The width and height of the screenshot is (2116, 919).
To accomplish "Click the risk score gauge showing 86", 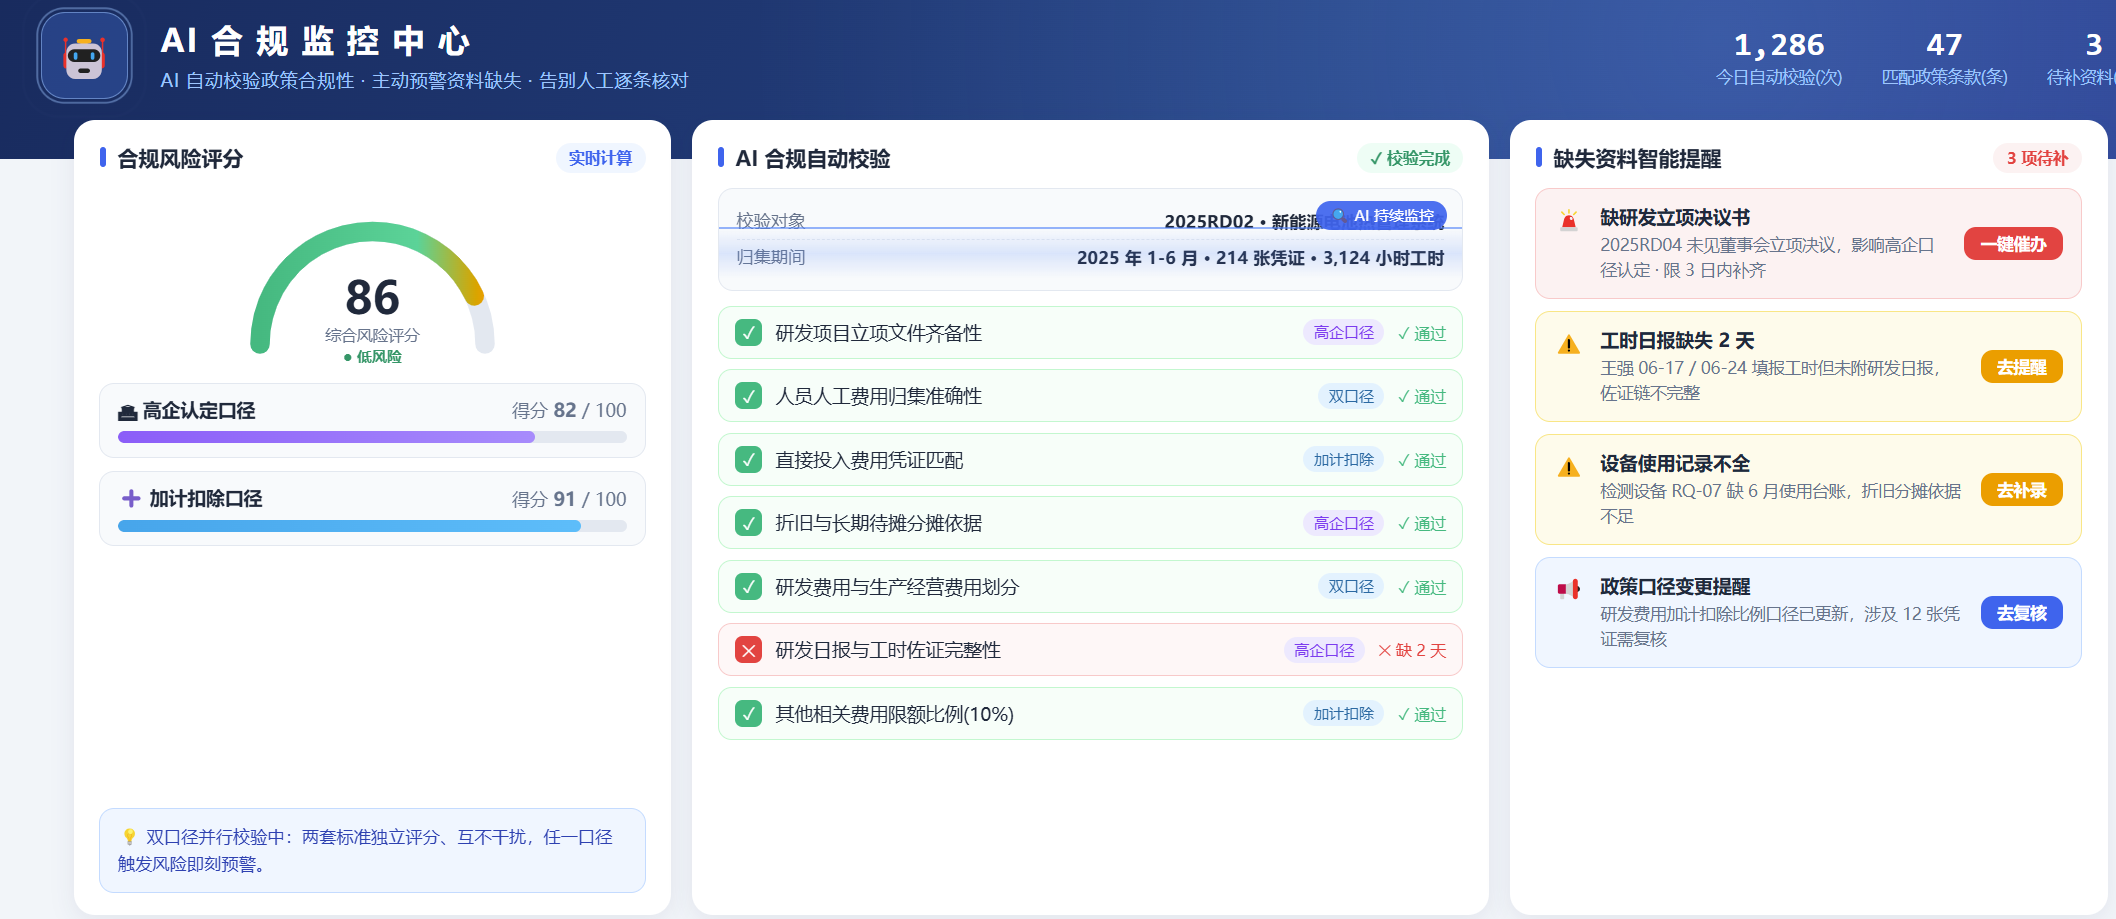I will 372,290.
